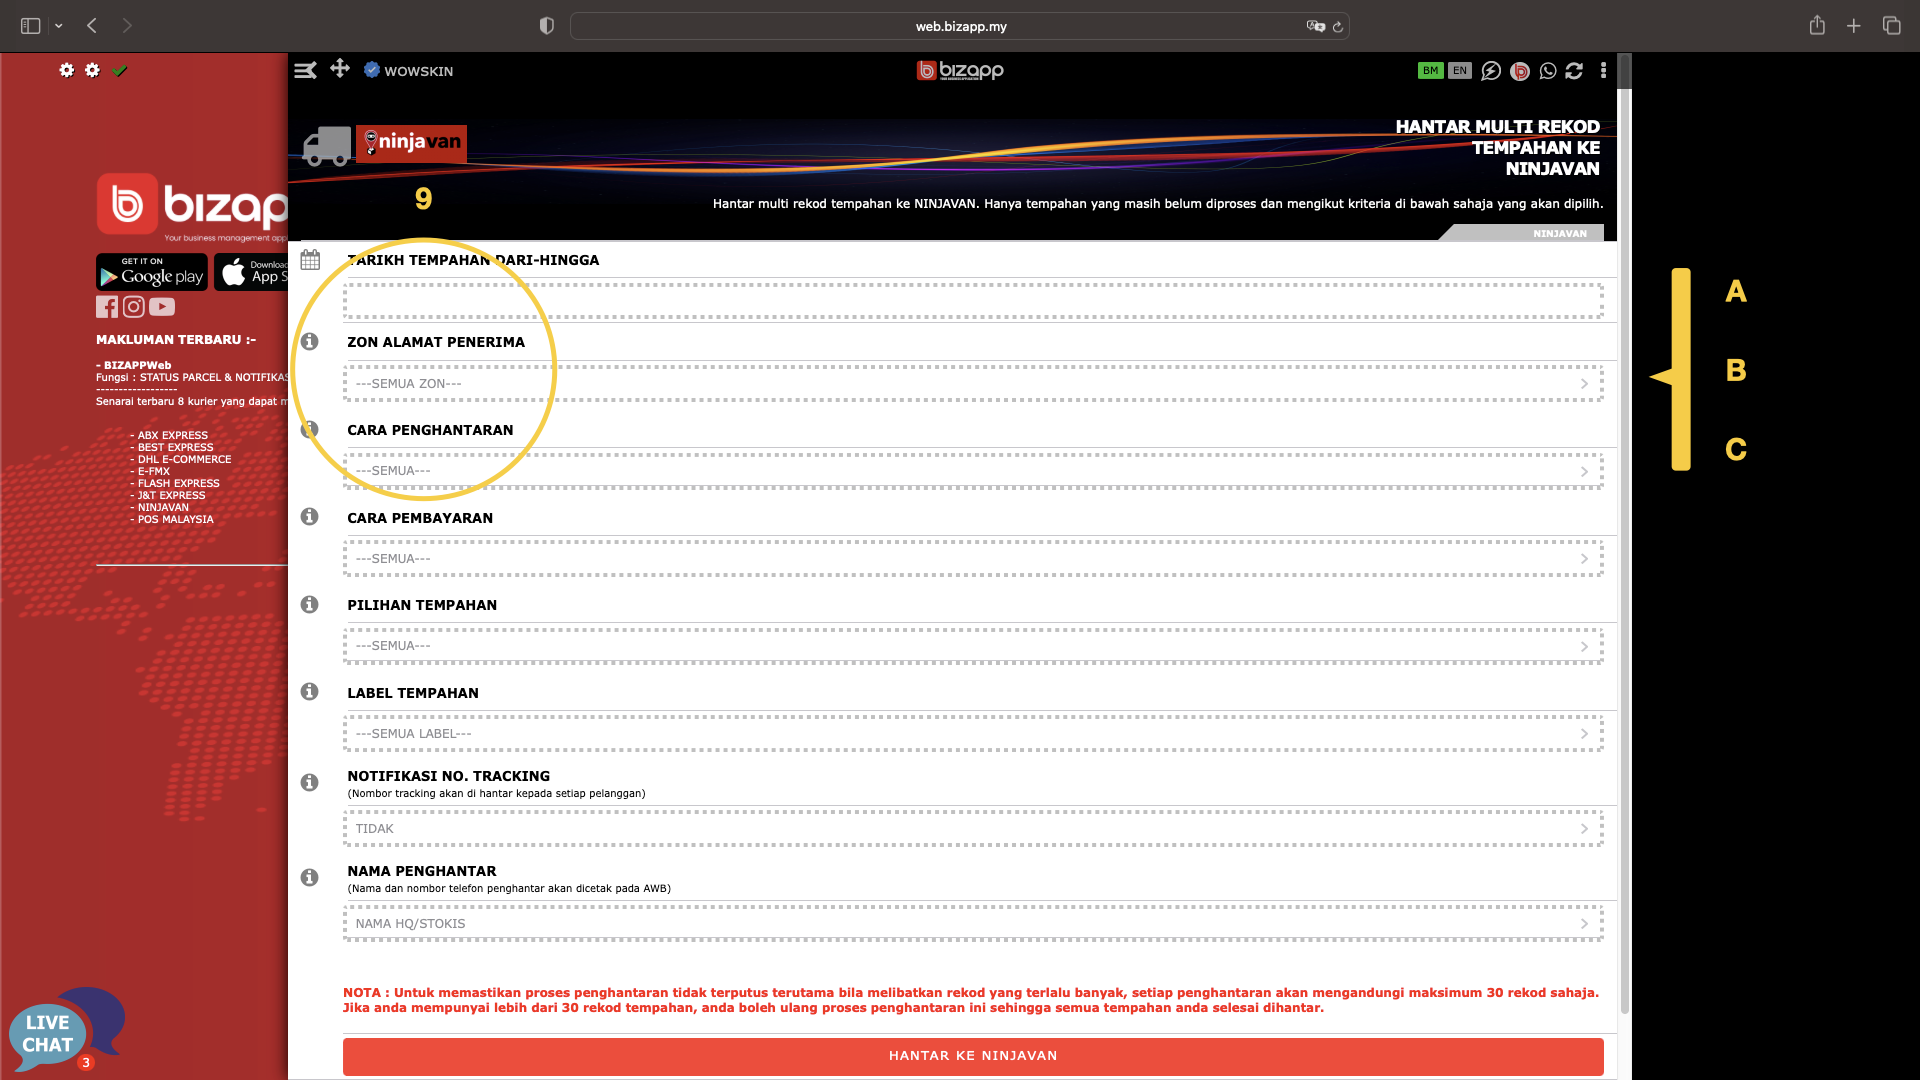Show Safari tab overview
Viewport: 1920px width, 1080px height.
(x=1891, y=26)
